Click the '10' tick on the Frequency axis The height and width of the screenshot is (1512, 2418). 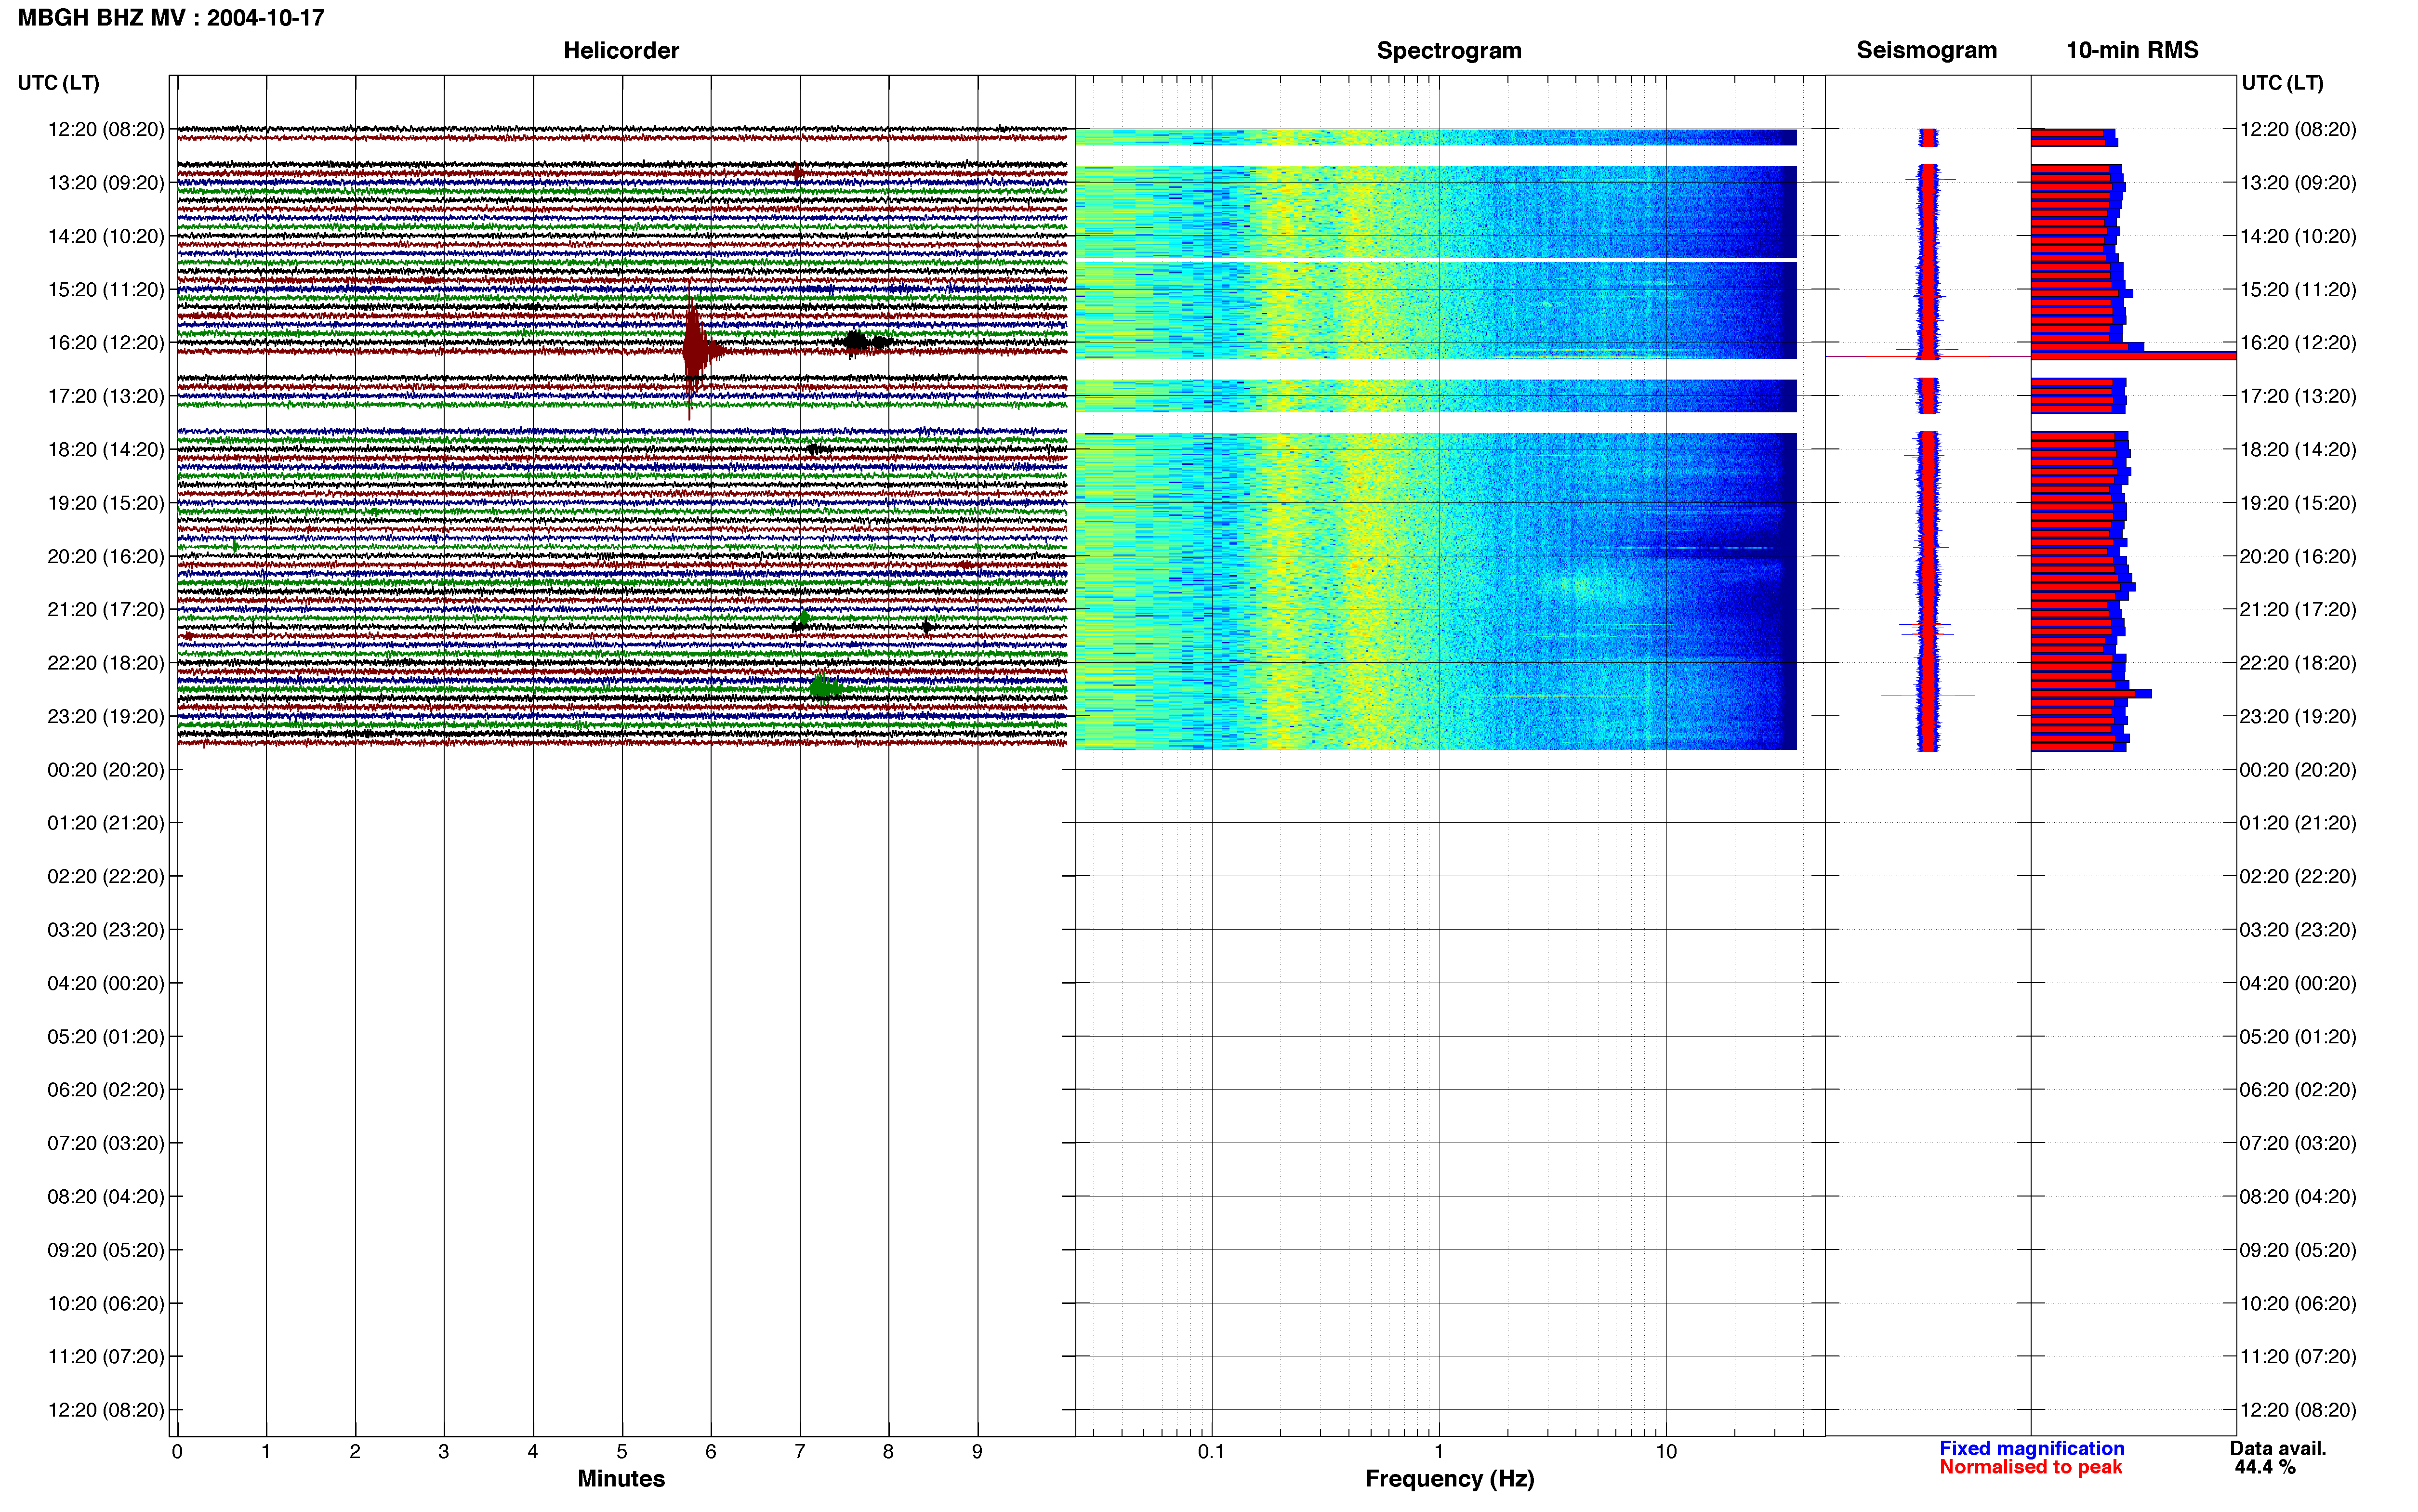coord(1666,1452)
